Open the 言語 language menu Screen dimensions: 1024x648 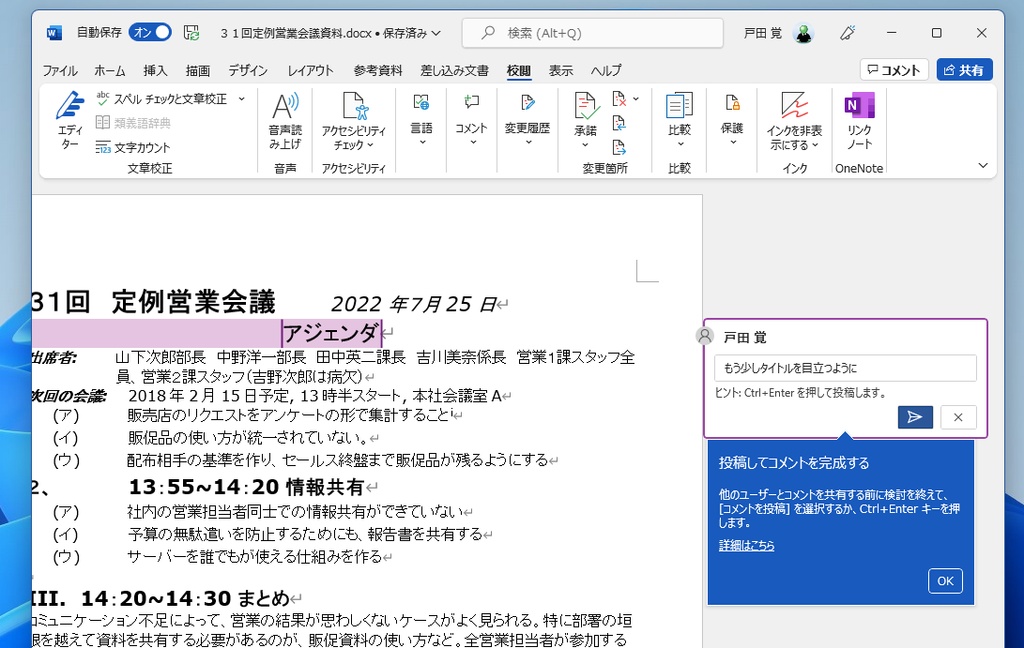(421, 120)
